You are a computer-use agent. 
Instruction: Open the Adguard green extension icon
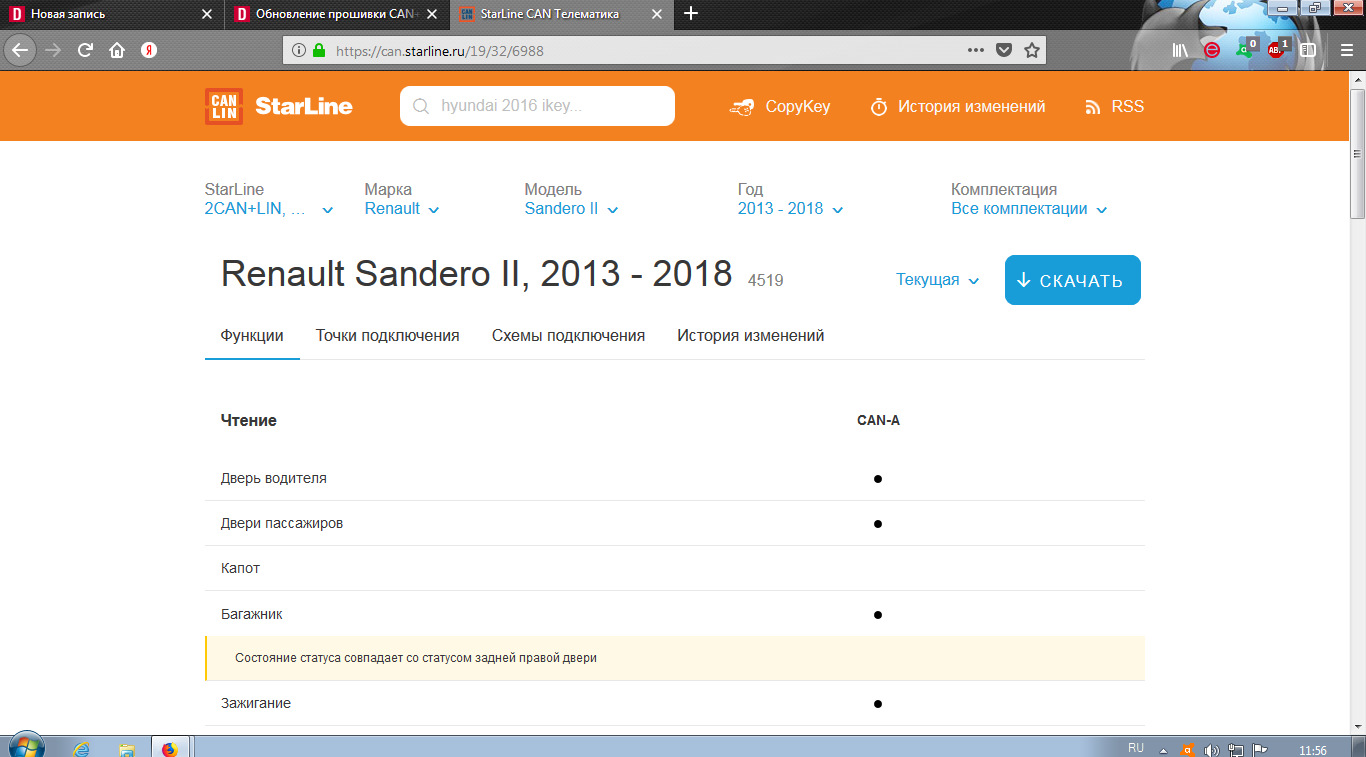tap(1245, 49)
